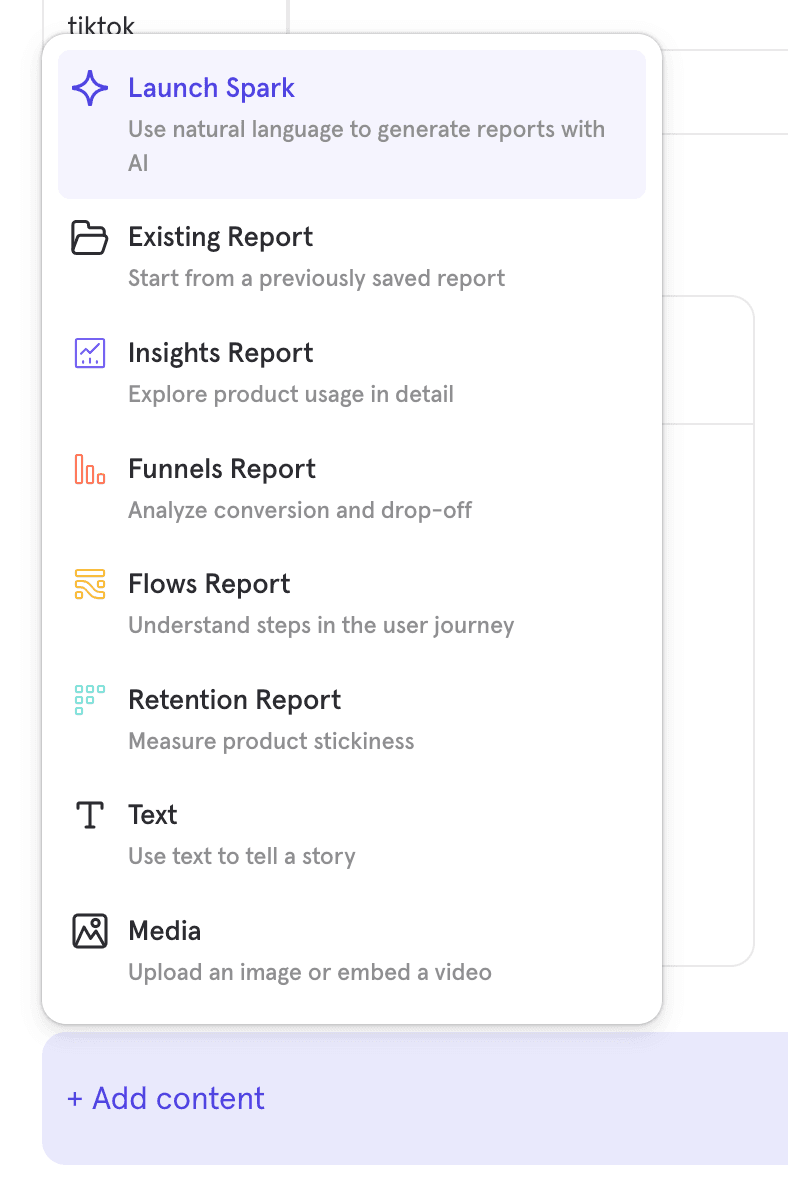Pick the Flows Report option
Screen dimensions: 788x1200
point(209,584)
